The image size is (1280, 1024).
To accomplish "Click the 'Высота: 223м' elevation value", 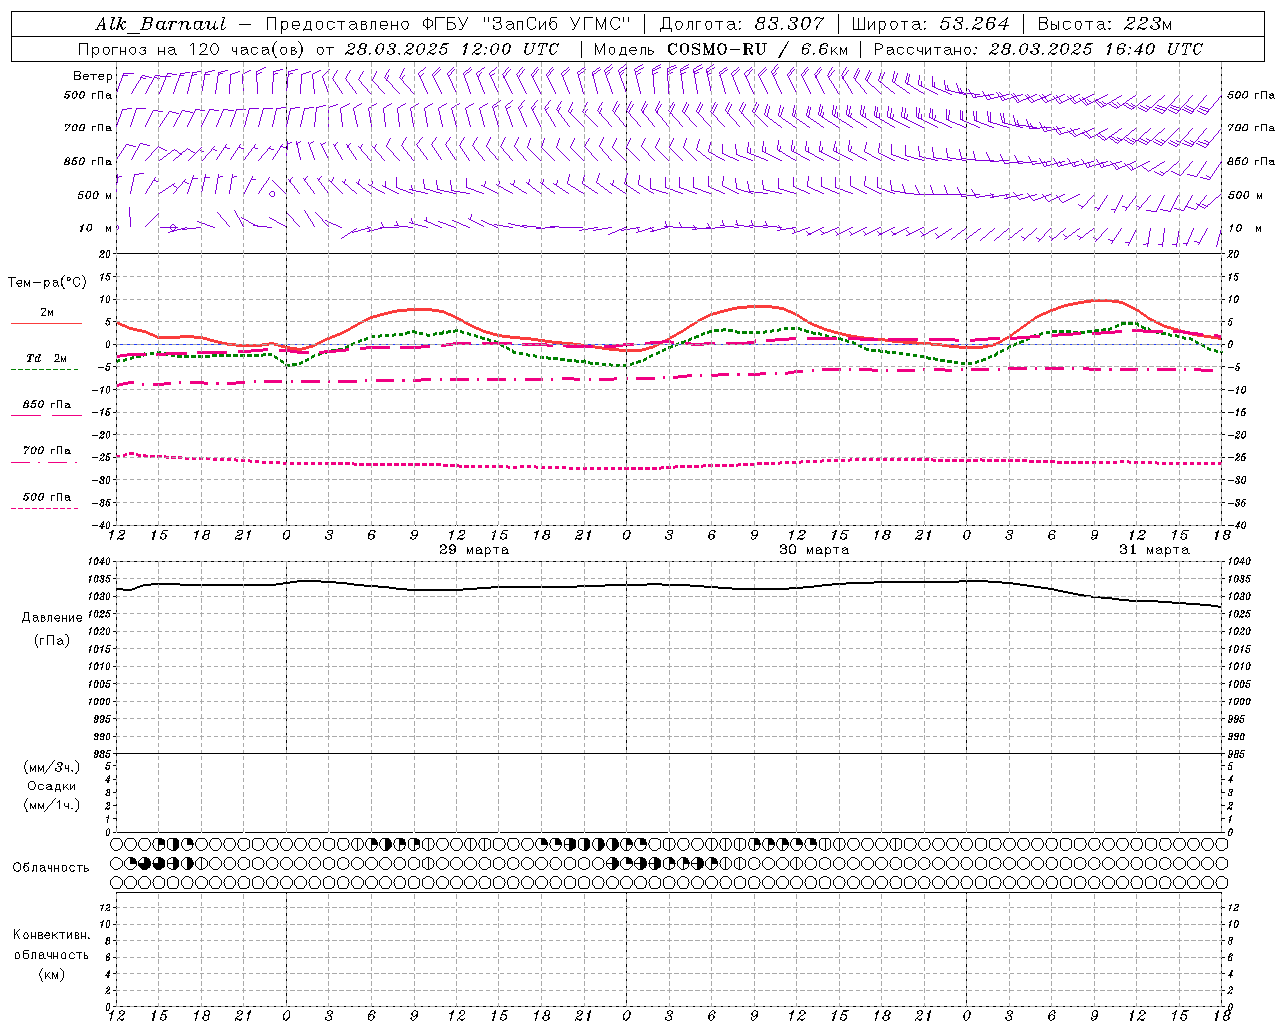I will [1104, 24].
